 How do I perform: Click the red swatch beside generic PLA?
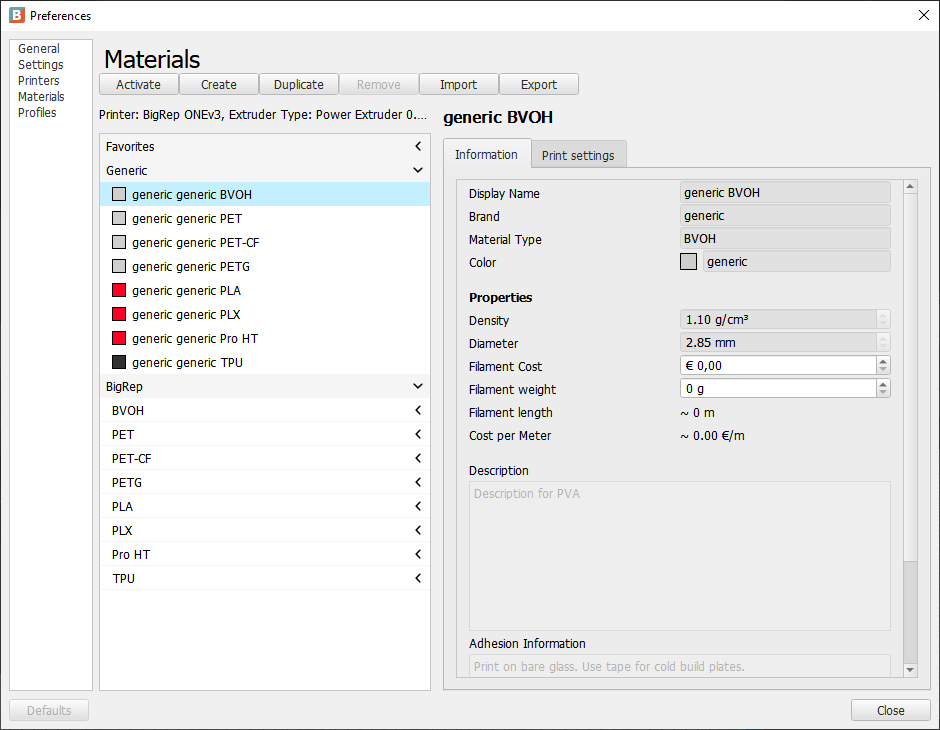coord(119,290)
